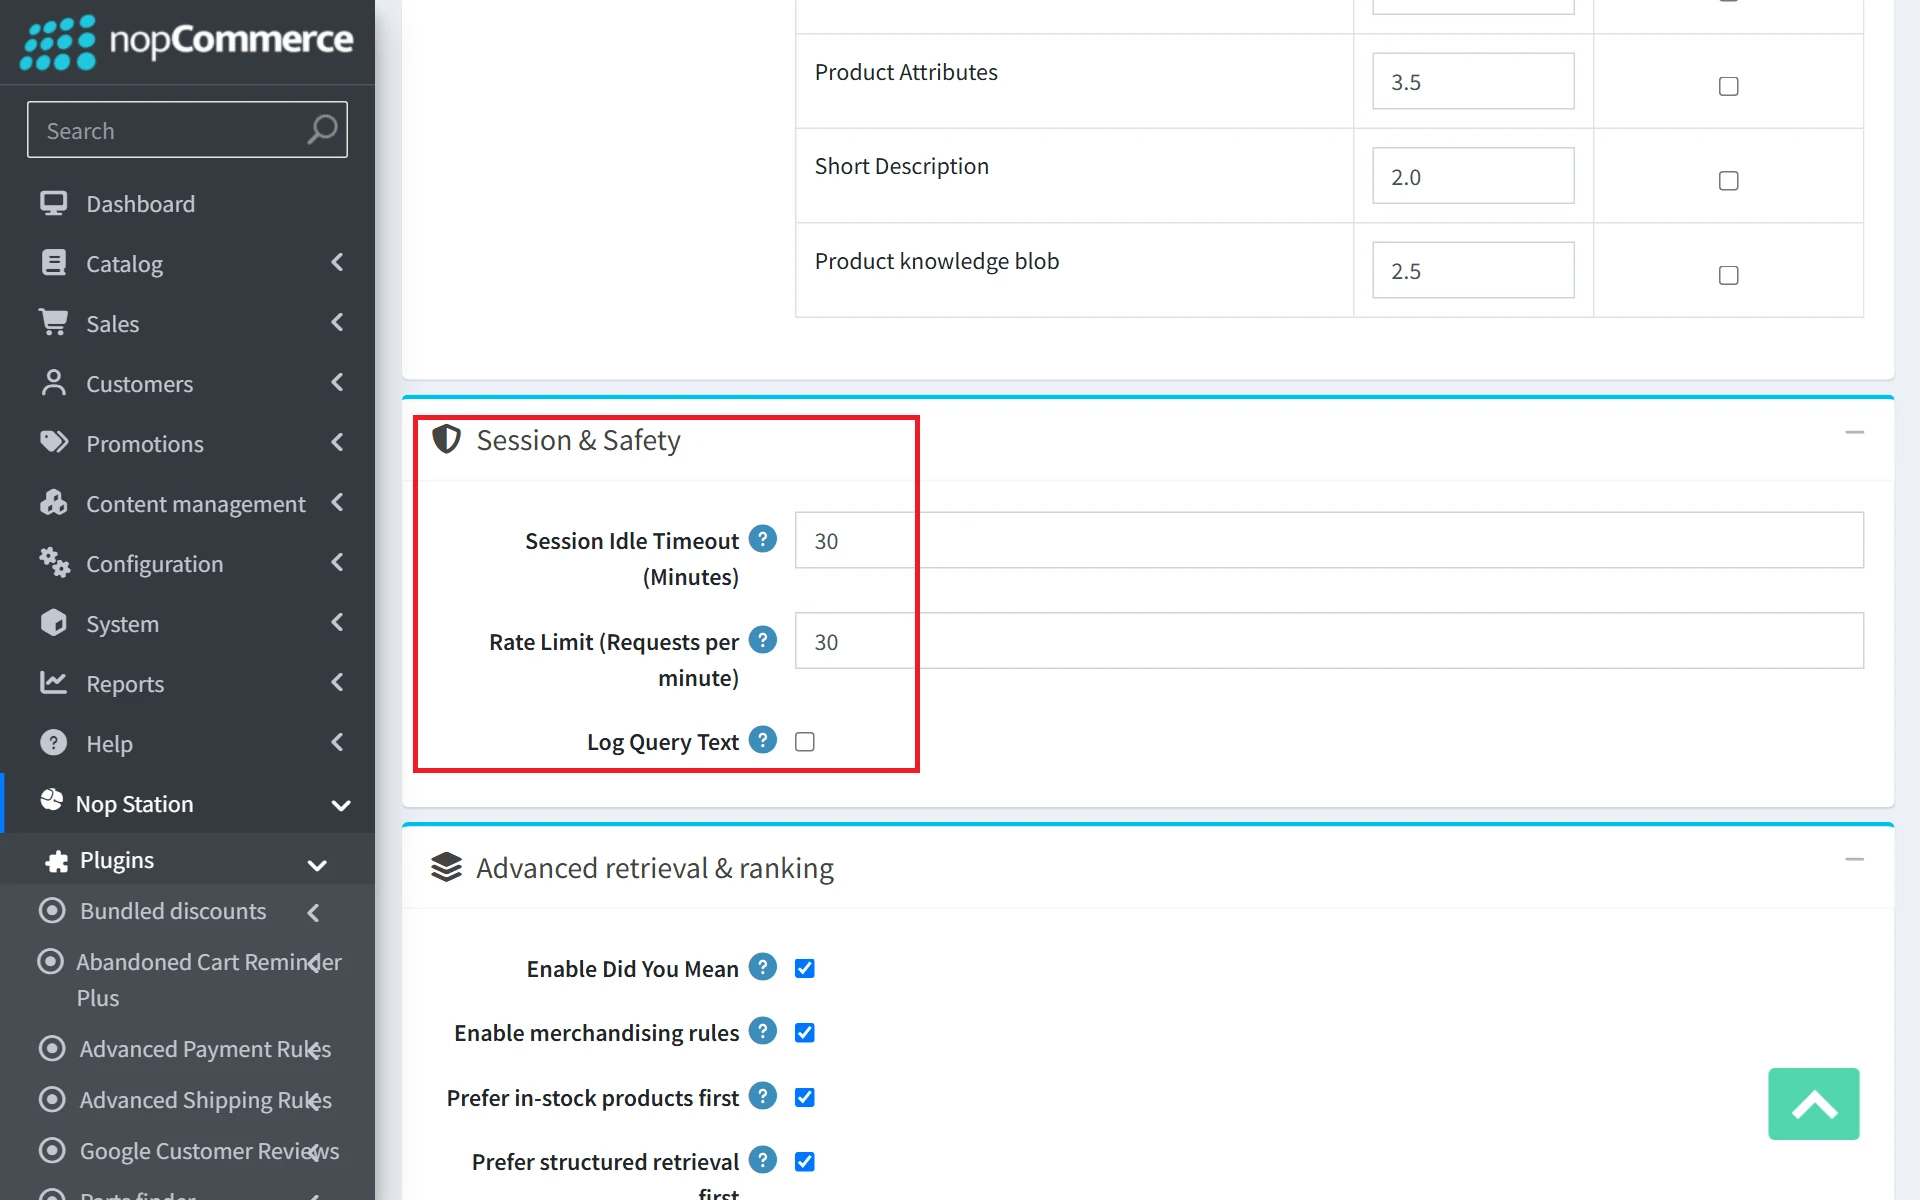Show help for Session Idle Timeout
Viewport: 1920px width, 1200px height.
(x=763, y=539)
